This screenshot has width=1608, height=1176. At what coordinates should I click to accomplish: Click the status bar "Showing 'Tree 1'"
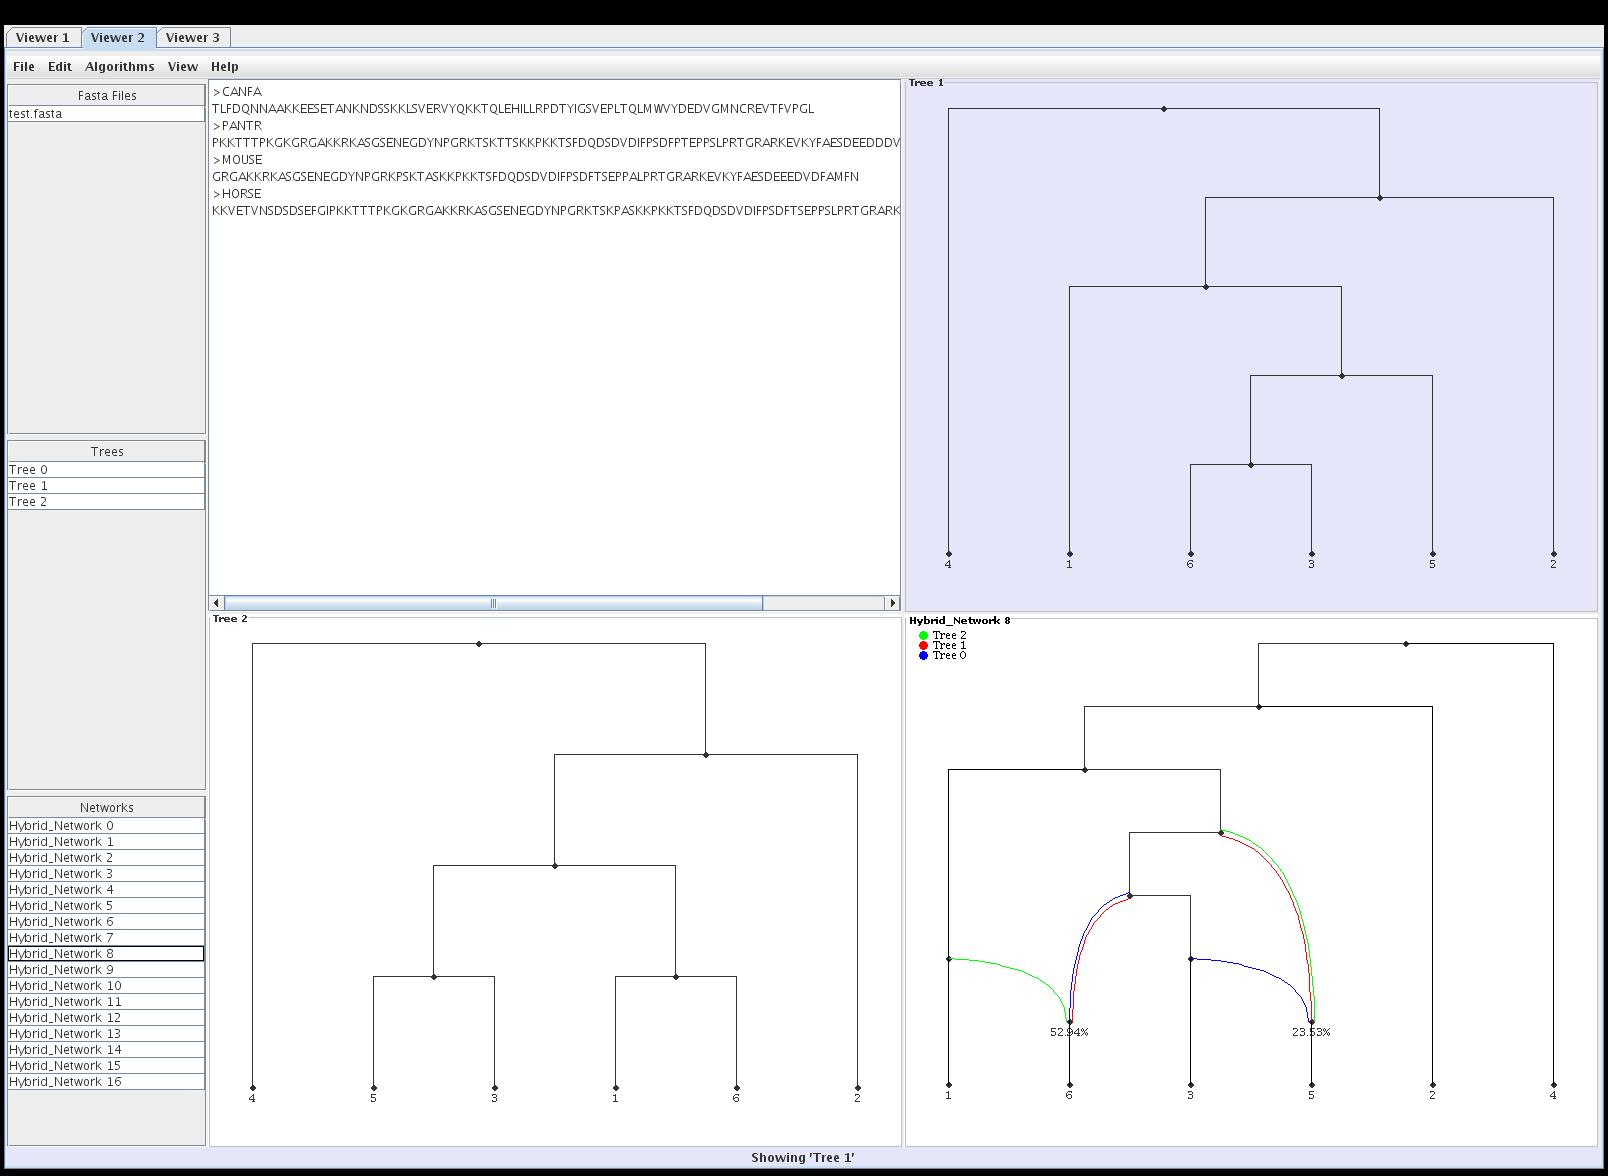pos(803,1158)
